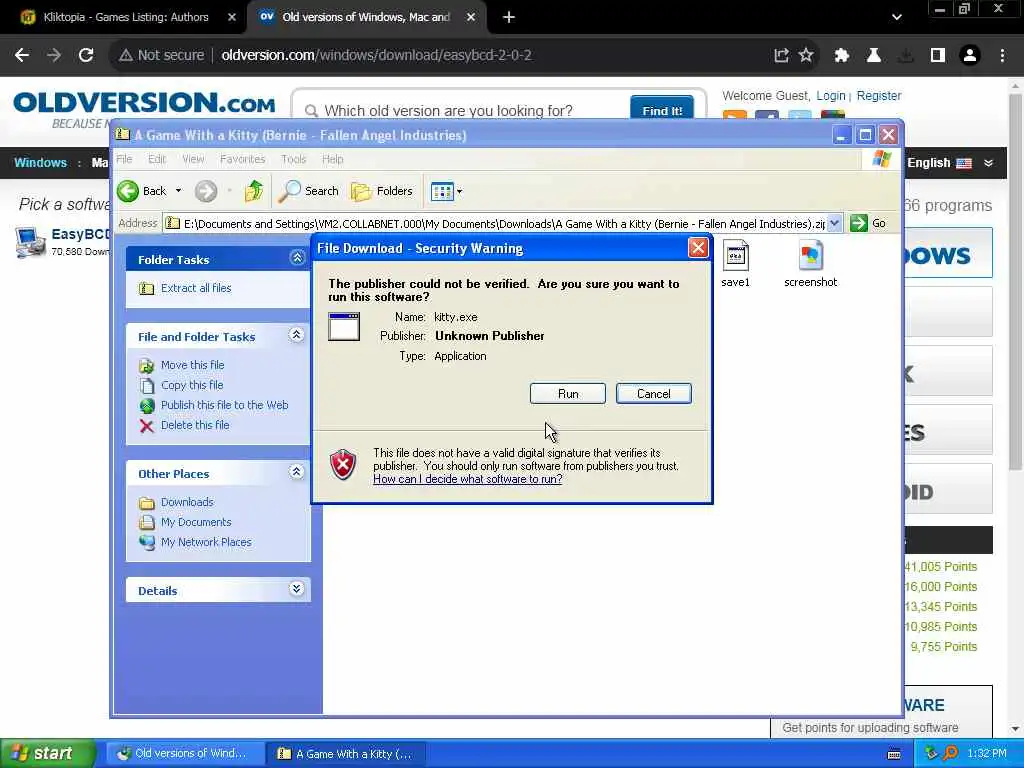This screenshot has width=1024, height=768.
Task: Click the magnifier icon in system tray
Action: pyautogui.click(x=951, y=754)
